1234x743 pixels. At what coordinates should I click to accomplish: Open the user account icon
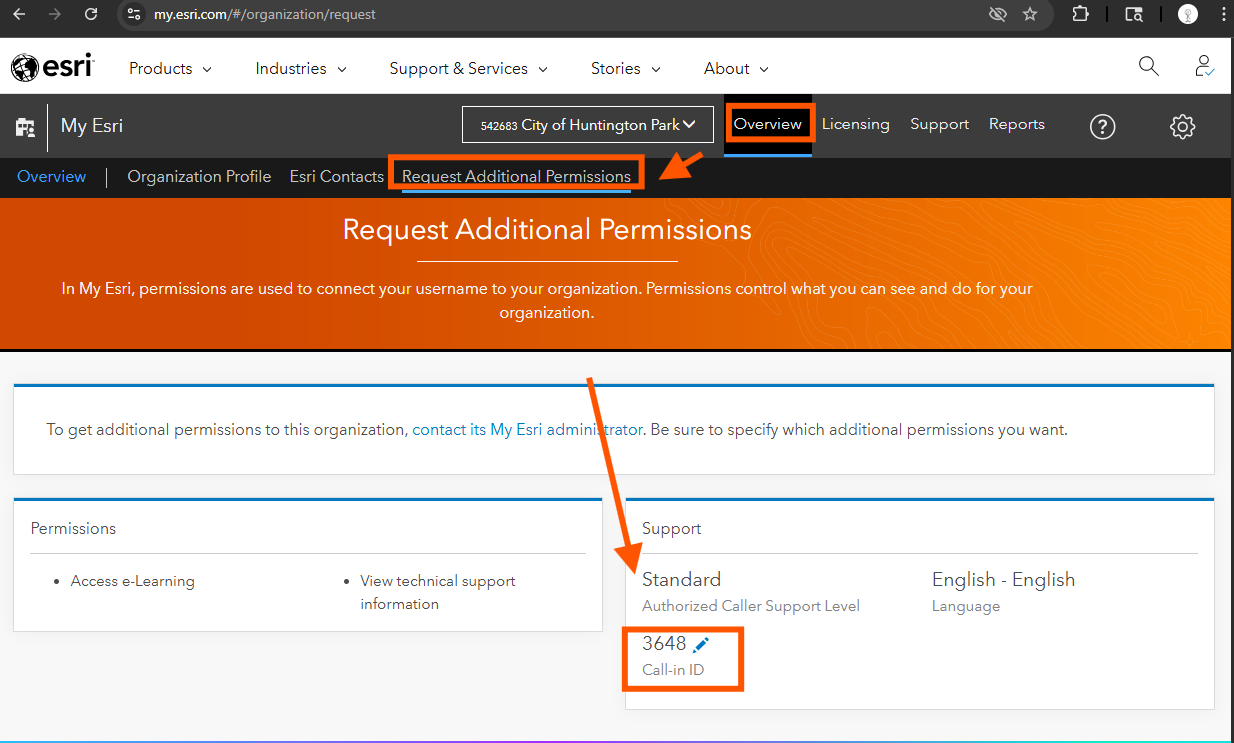(1204, 66)
